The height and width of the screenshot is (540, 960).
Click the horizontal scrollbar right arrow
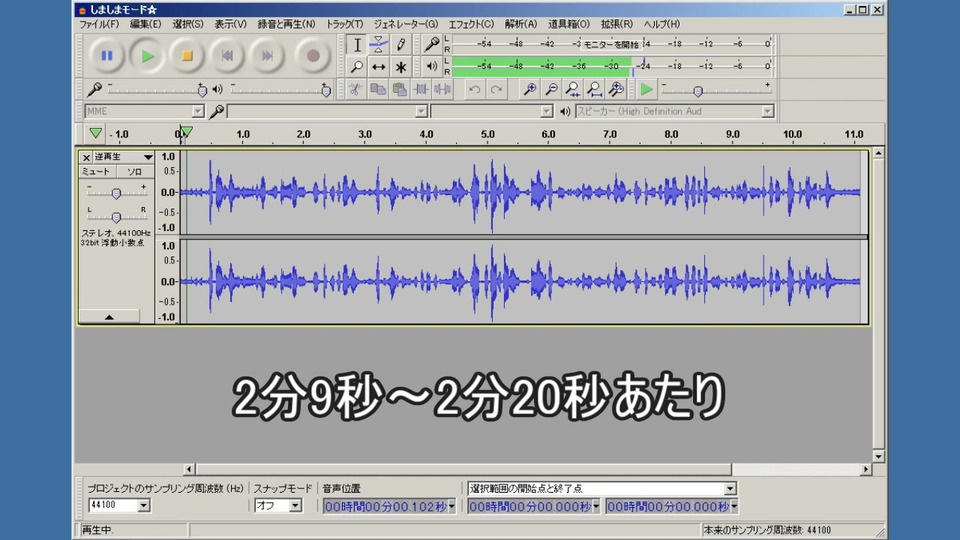point(866,470)
